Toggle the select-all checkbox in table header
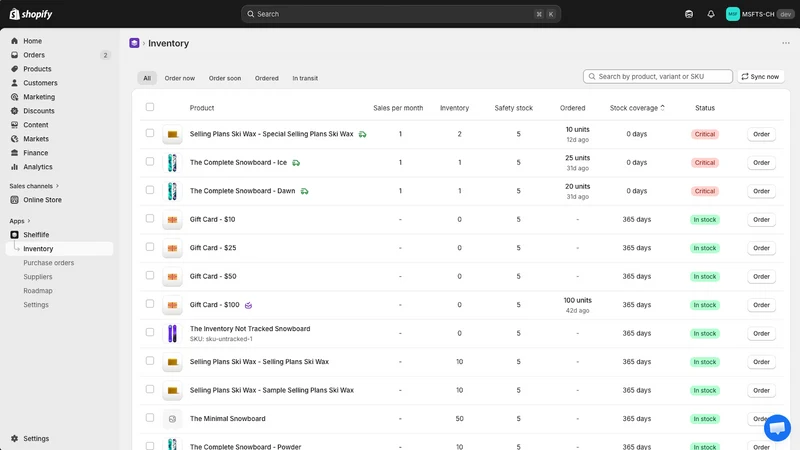 (x=149, y=107)
